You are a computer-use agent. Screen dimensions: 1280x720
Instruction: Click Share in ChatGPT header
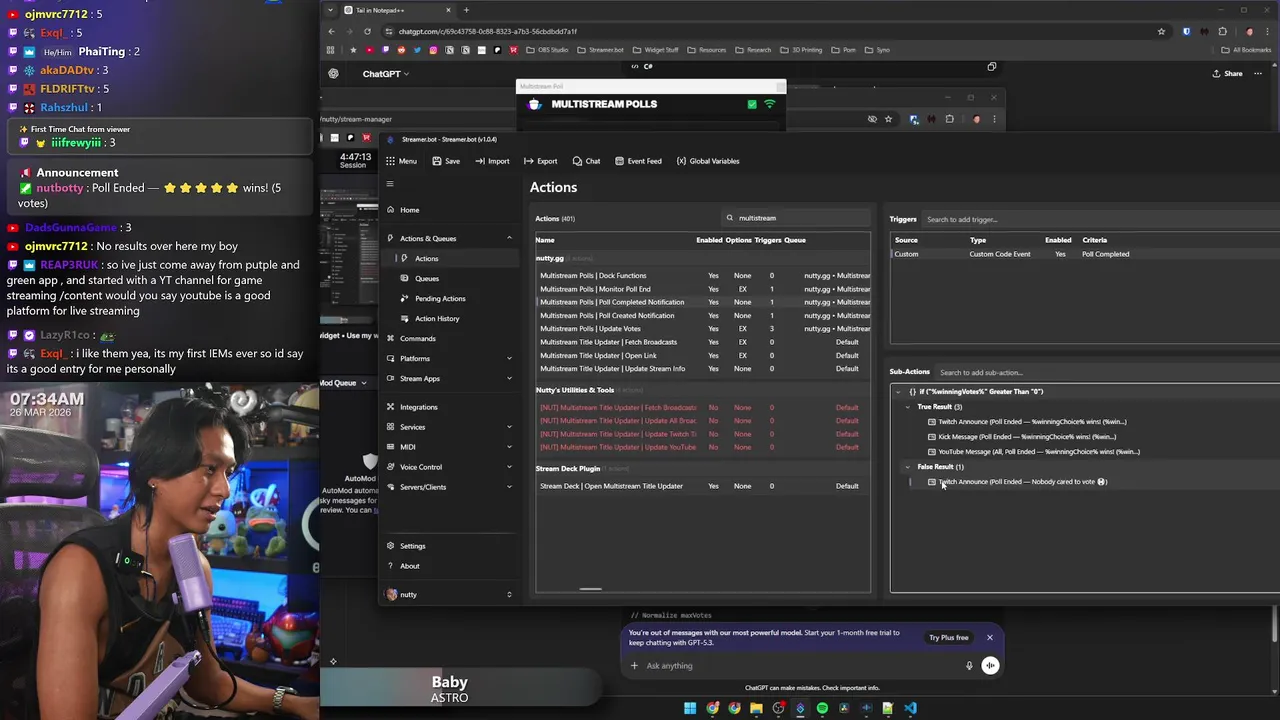click(x=1227, y=73)
